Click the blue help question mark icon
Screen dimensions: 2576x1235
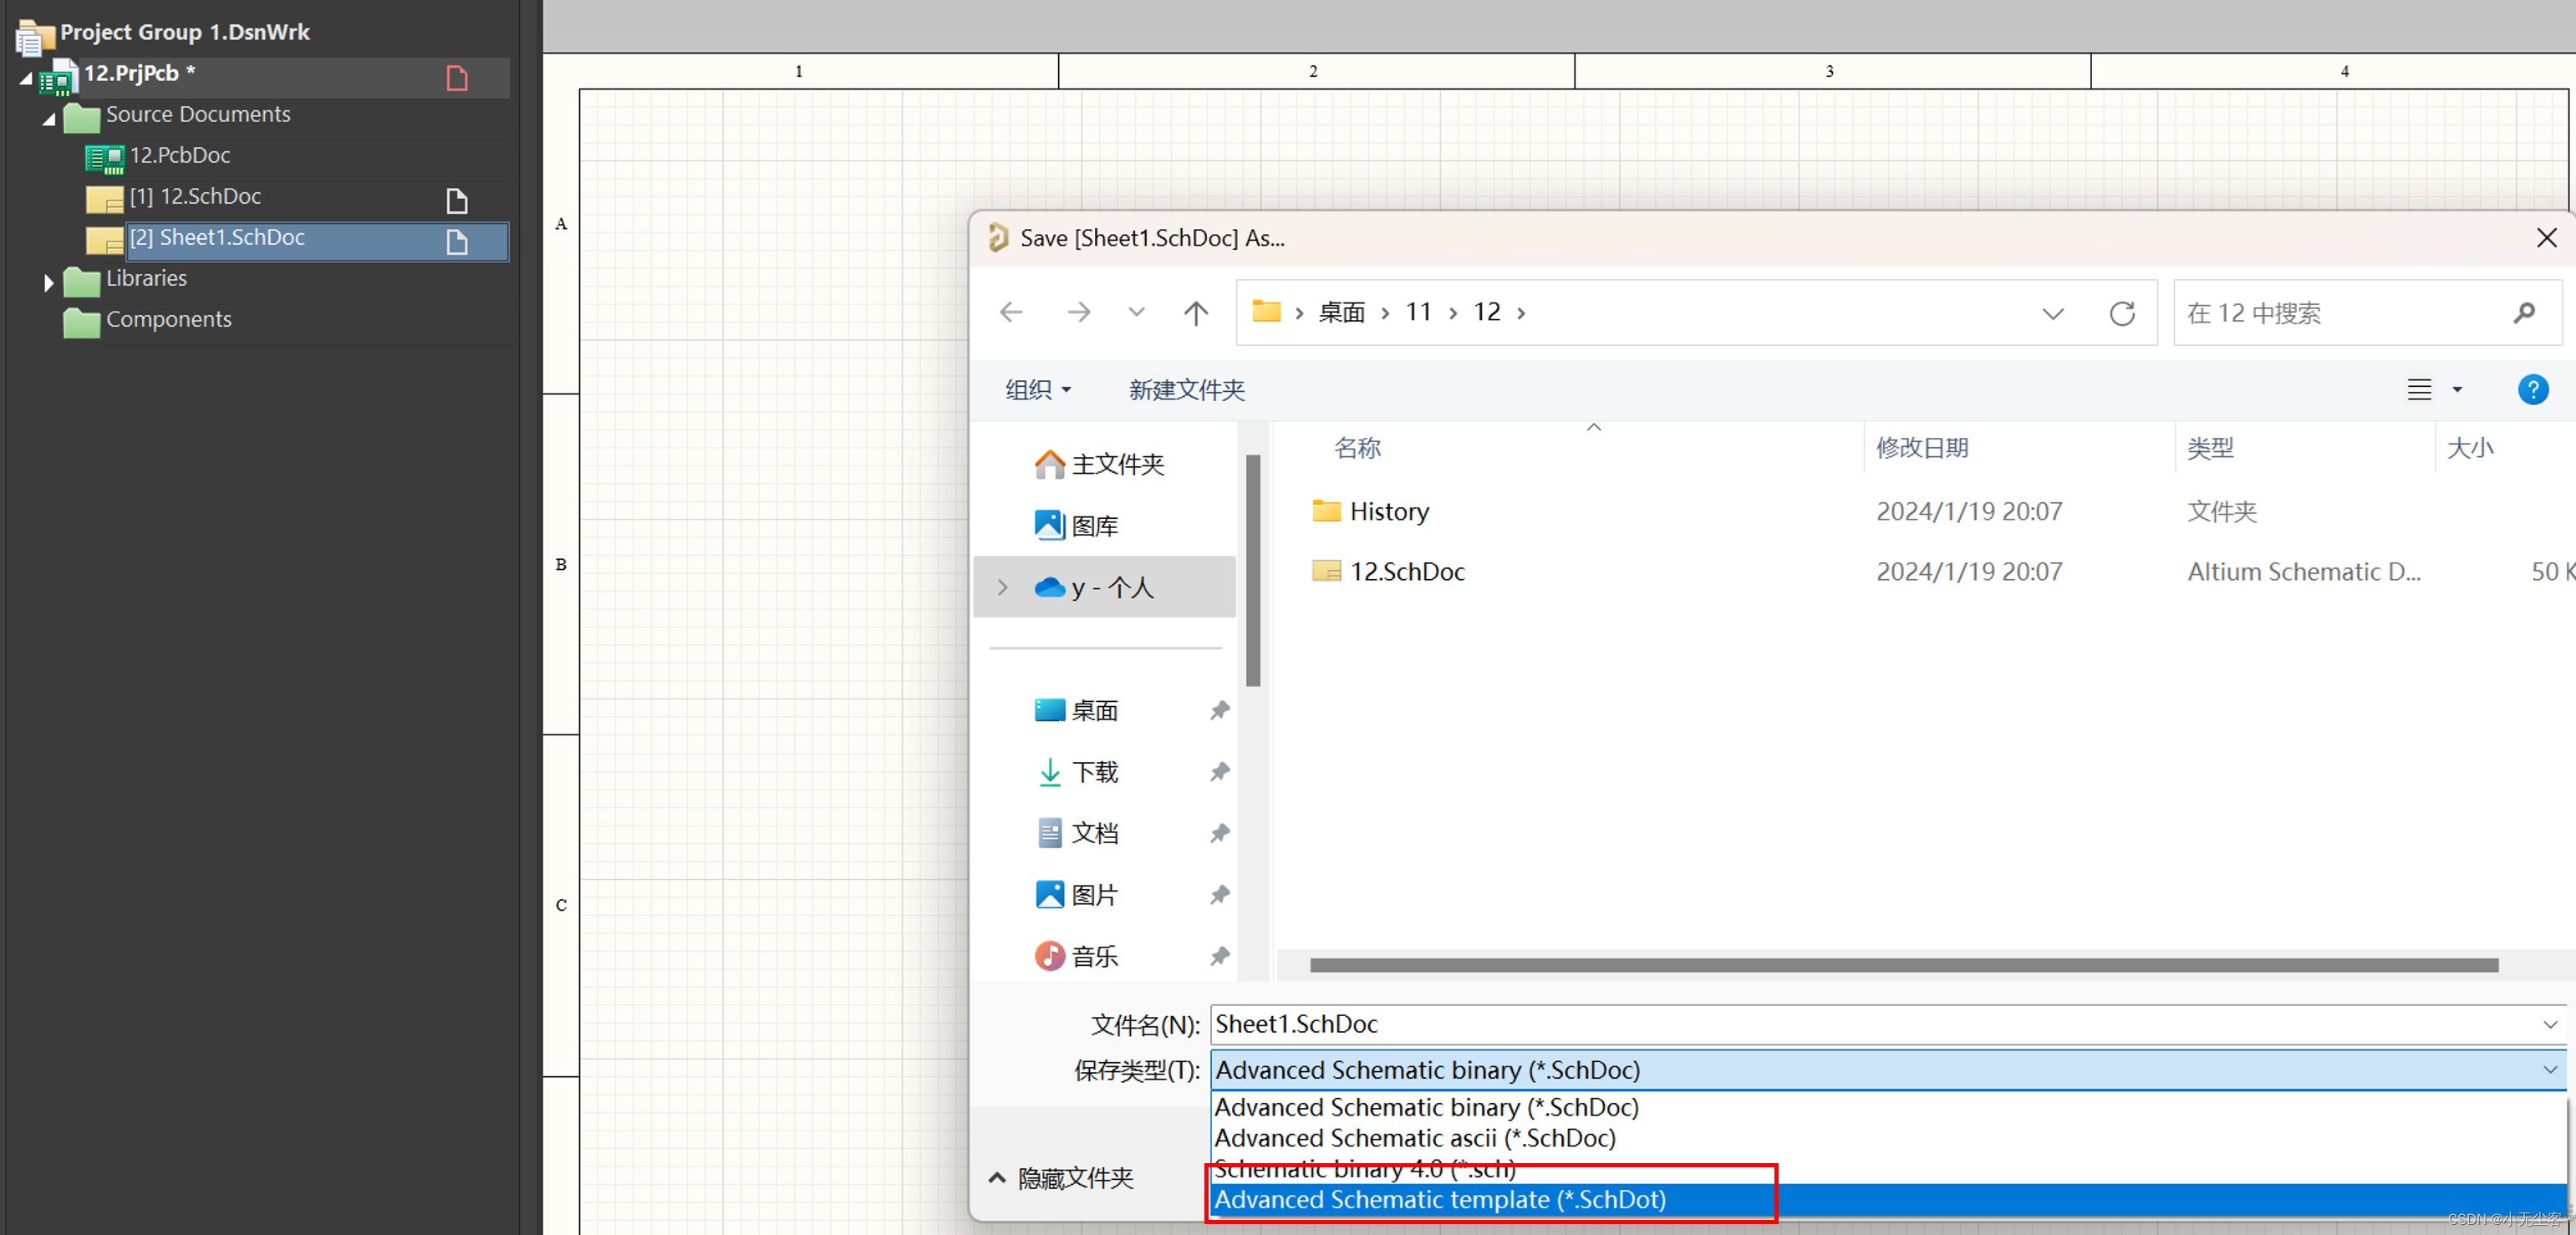(2532, 389)
